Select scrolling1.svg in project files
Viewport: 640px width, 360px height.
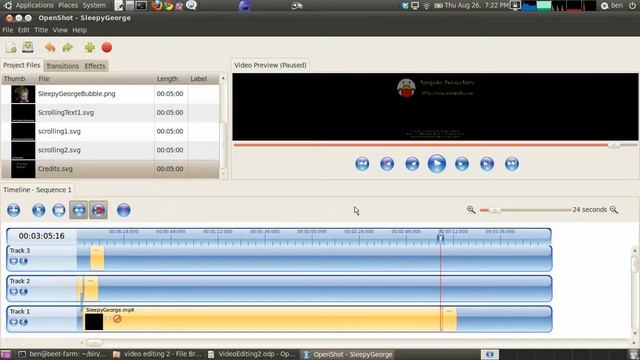pyautogui.click(x=110, y=131)
